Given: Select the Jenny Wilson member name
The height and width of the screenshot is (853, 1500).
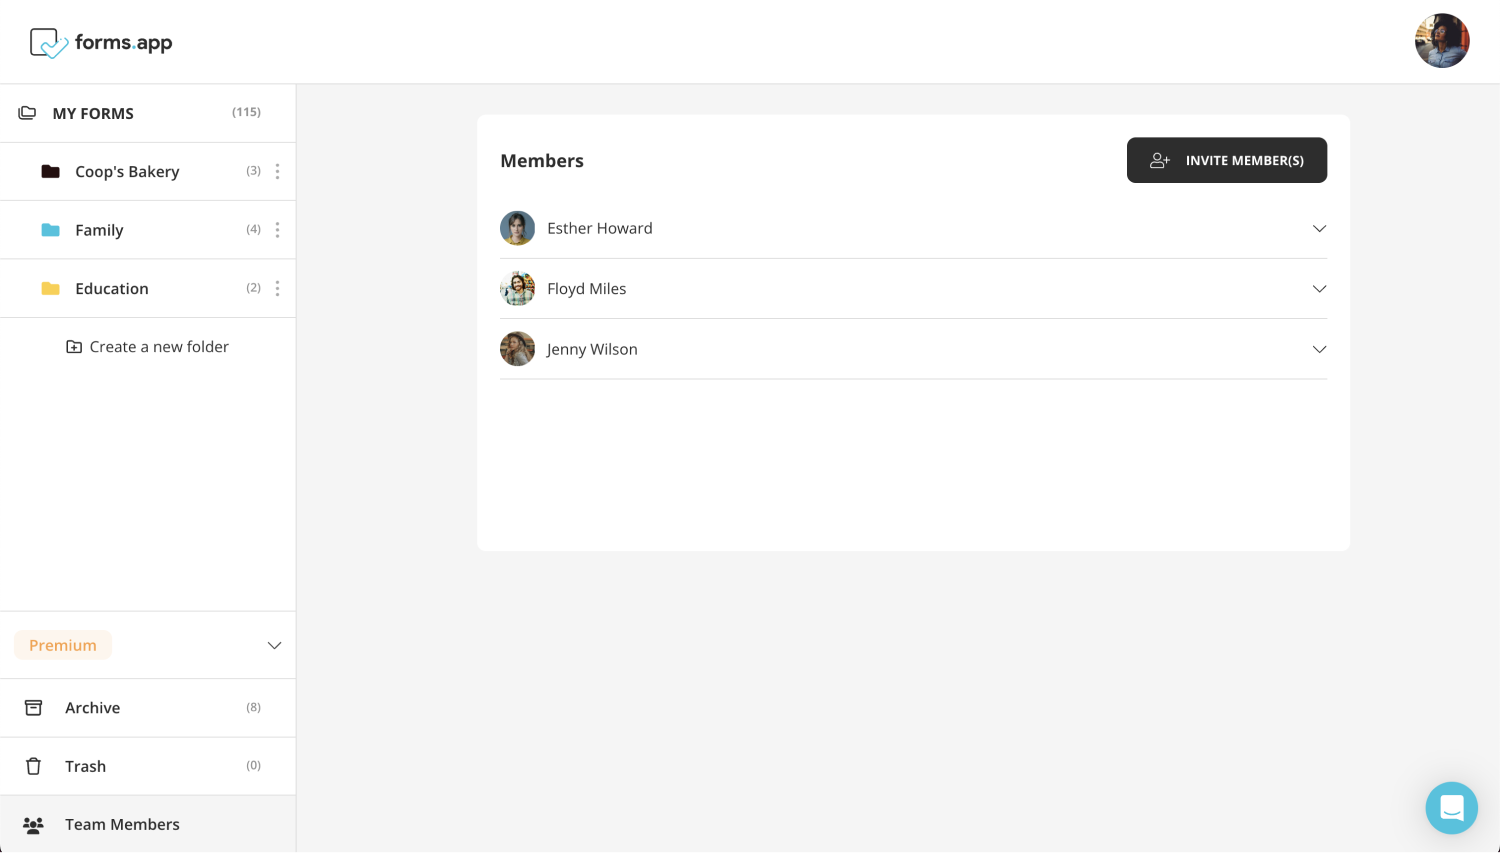Looking at the screenshot, I should [x=592, y=349].
